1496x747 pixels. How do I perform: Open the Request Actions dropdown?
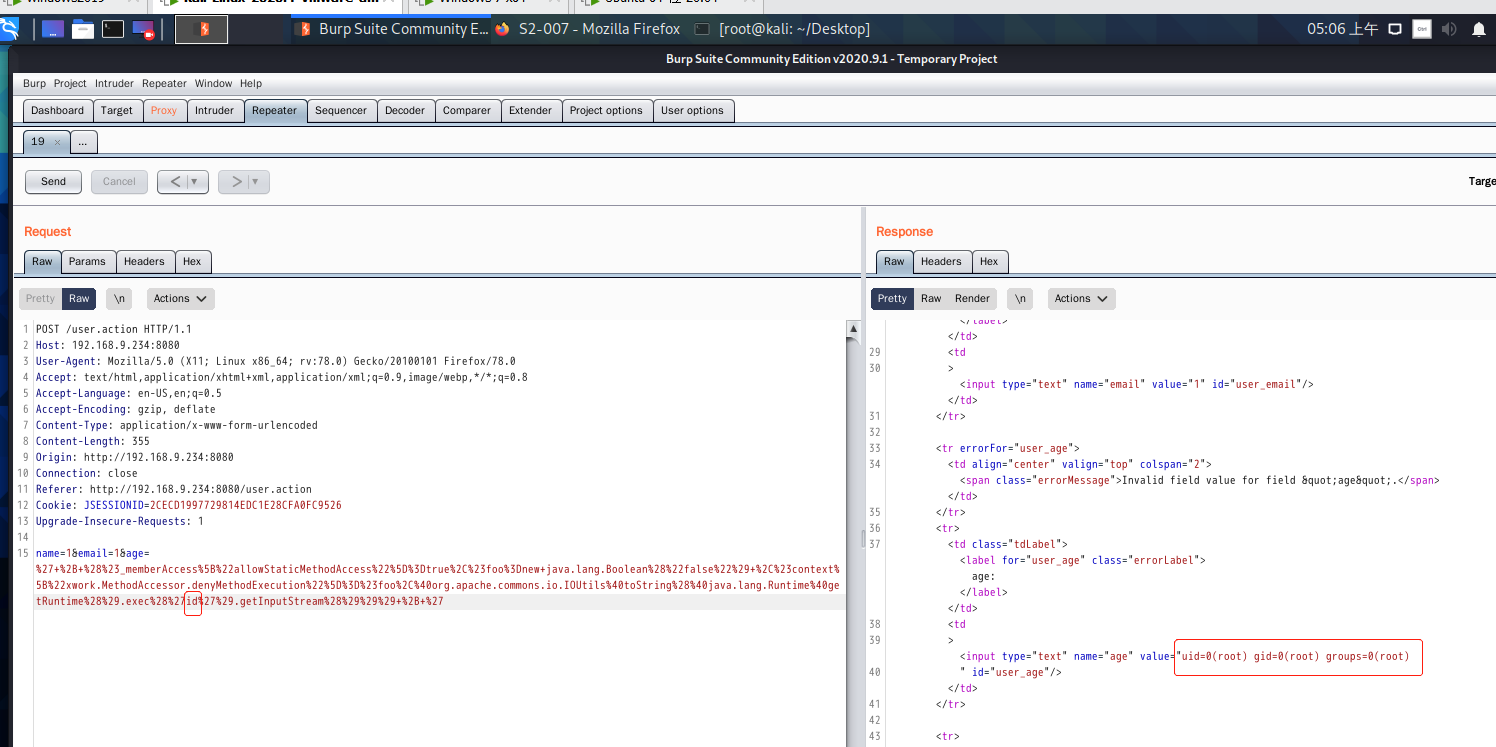(181, 298)
